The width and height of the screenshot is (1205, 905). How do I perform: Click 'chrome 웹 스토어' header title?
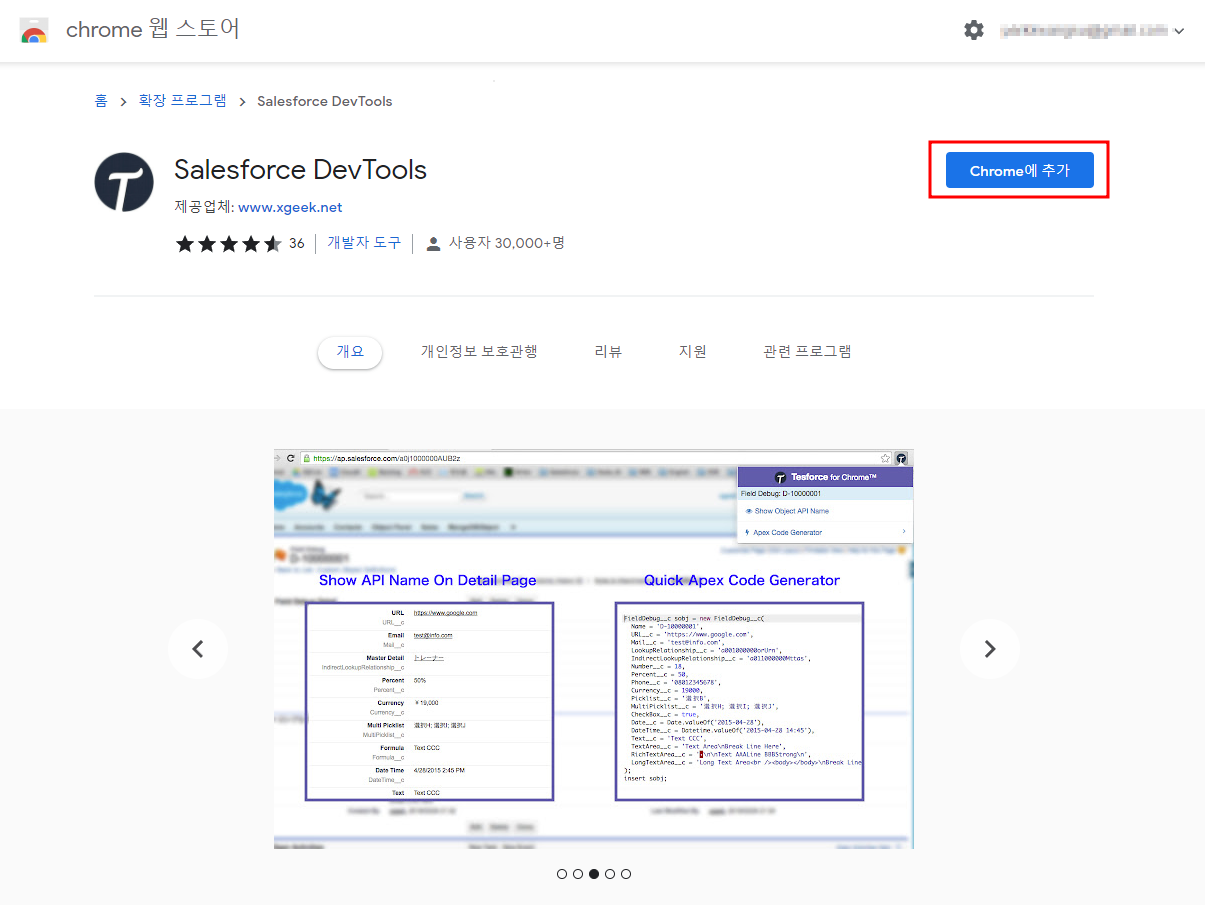(153, 30)
